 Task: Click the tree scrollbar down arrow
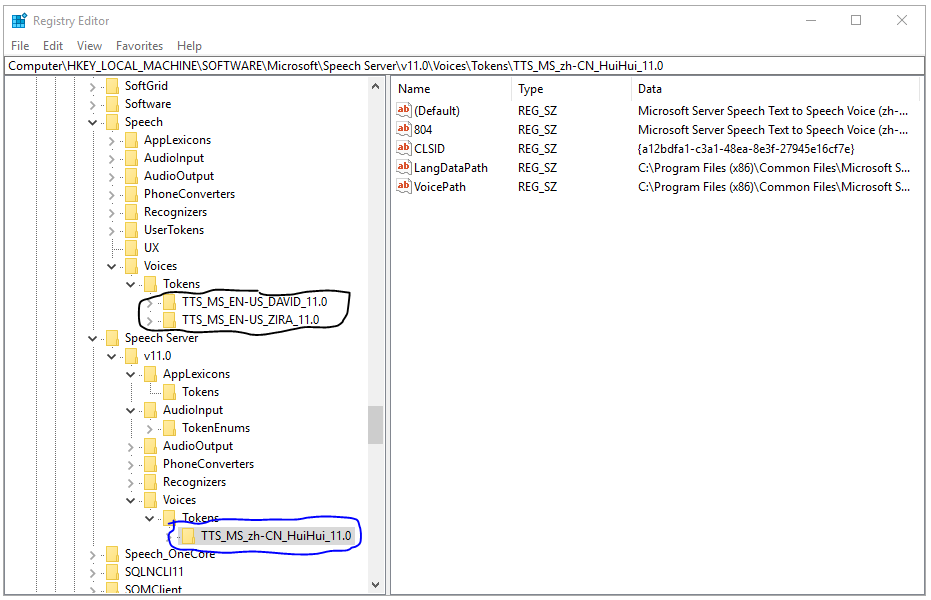(375, 585)
